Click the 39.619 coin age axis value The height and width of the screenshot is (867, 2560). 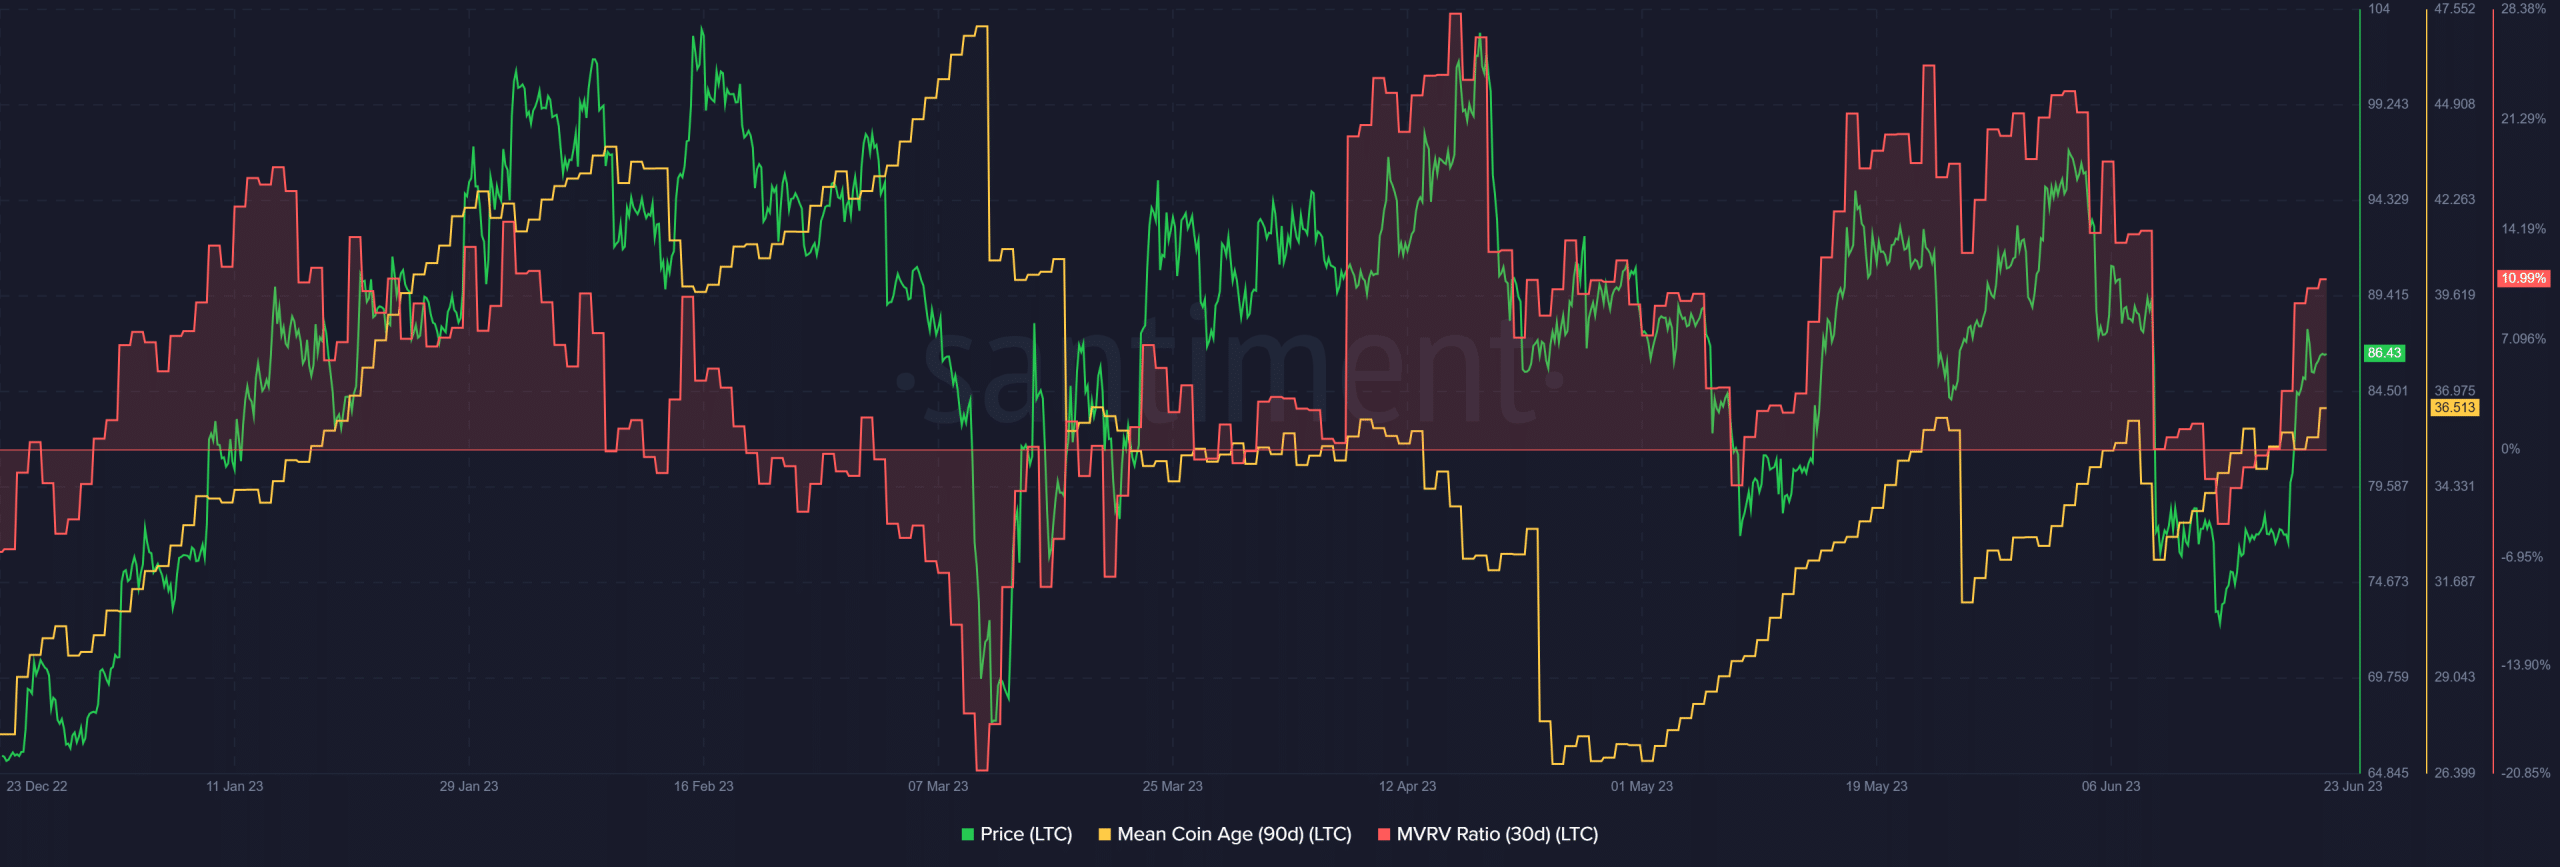[2455, 295]
